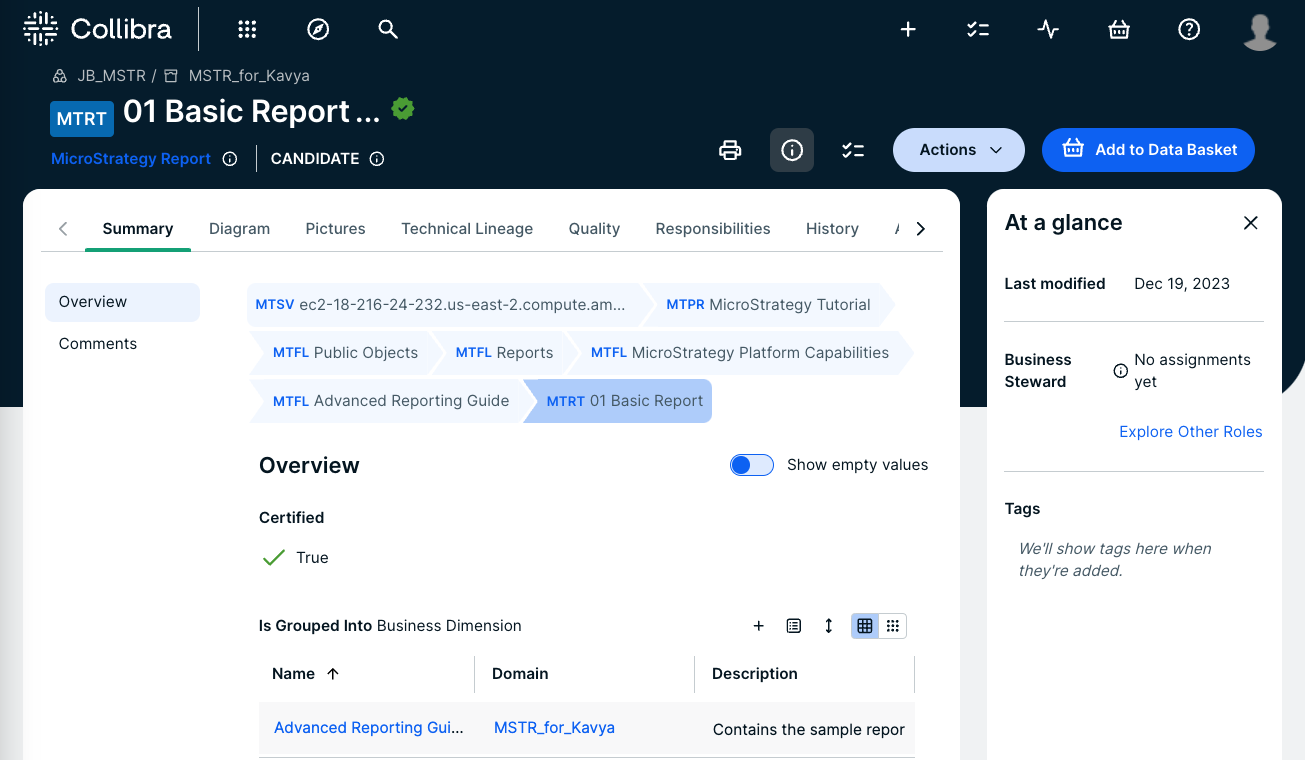This screenshot has width=1305, height=760.
Task: Follow the Explore Other Roles link
Action: [x=1190, y=432]
